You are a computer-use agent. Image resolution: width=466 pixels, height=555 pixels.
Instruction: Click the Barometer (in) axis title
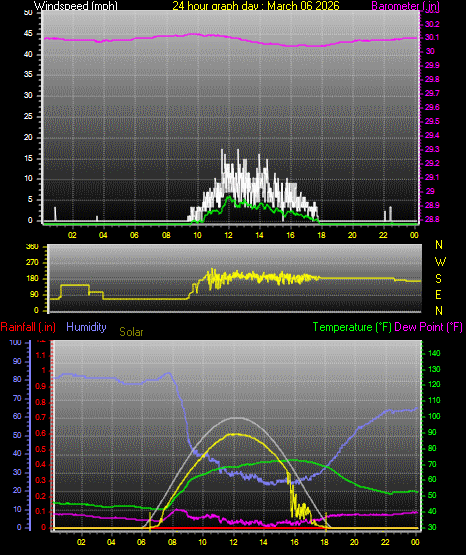[405, 6]
